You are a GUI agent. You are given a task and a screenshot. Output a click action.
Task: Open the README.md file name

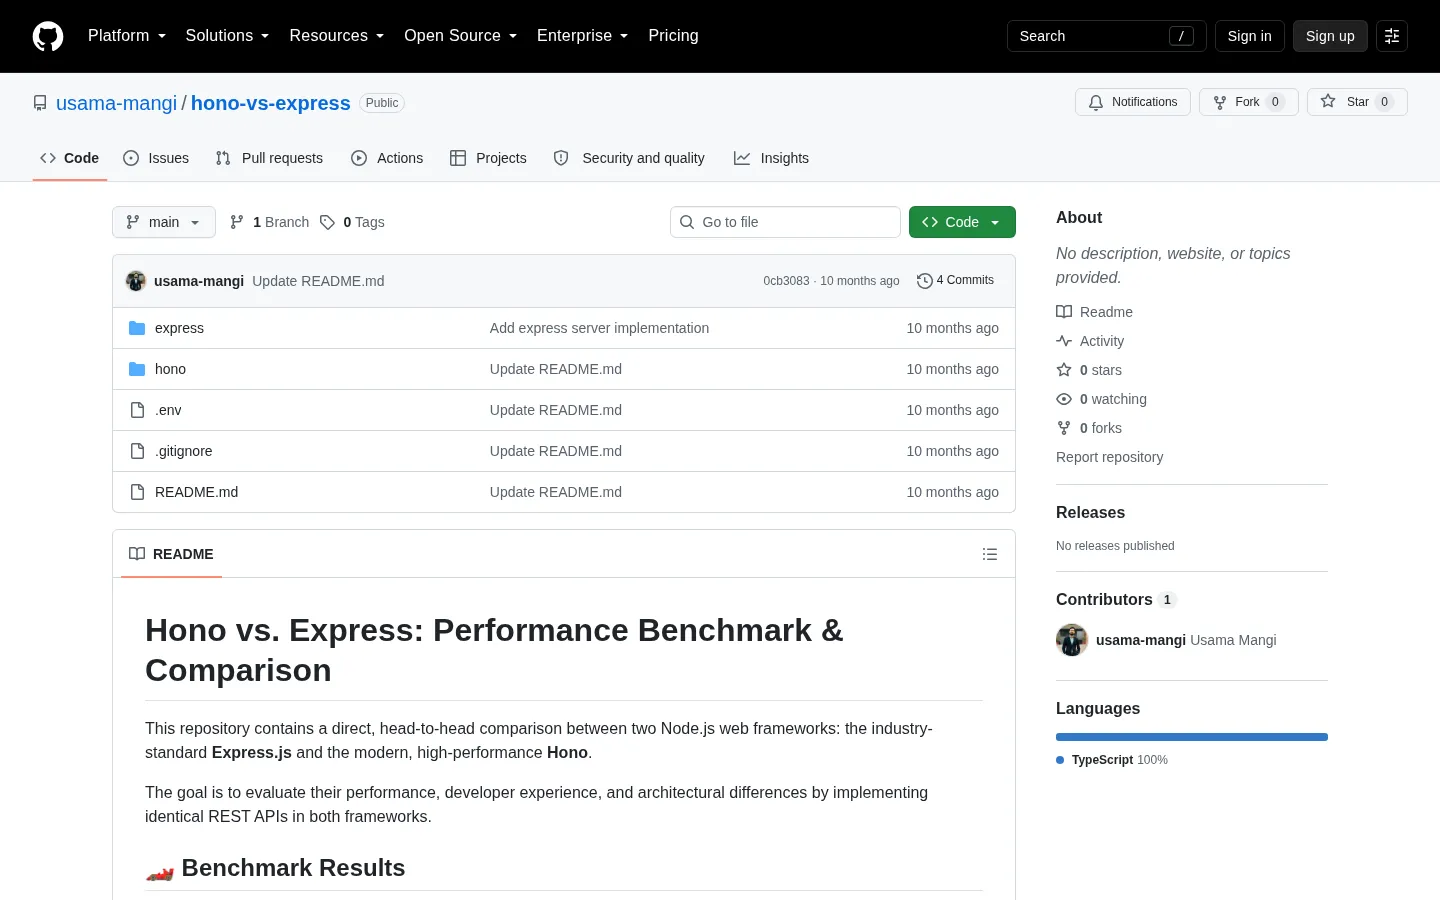(x=197, y=492)
